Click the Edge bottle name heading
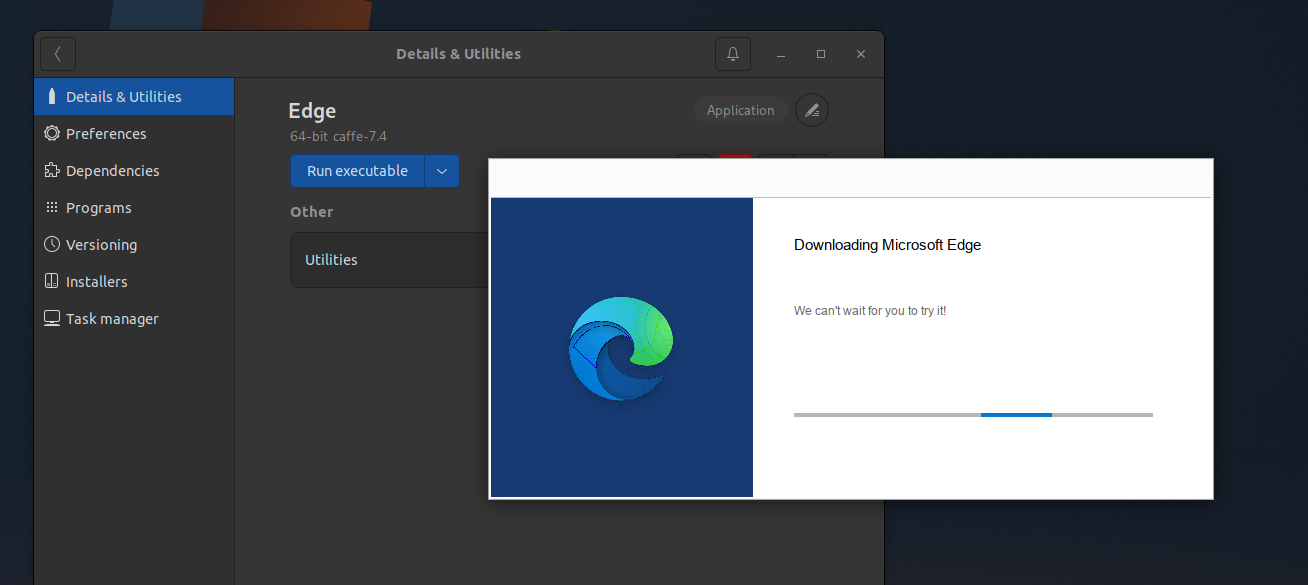 point(312,111)
